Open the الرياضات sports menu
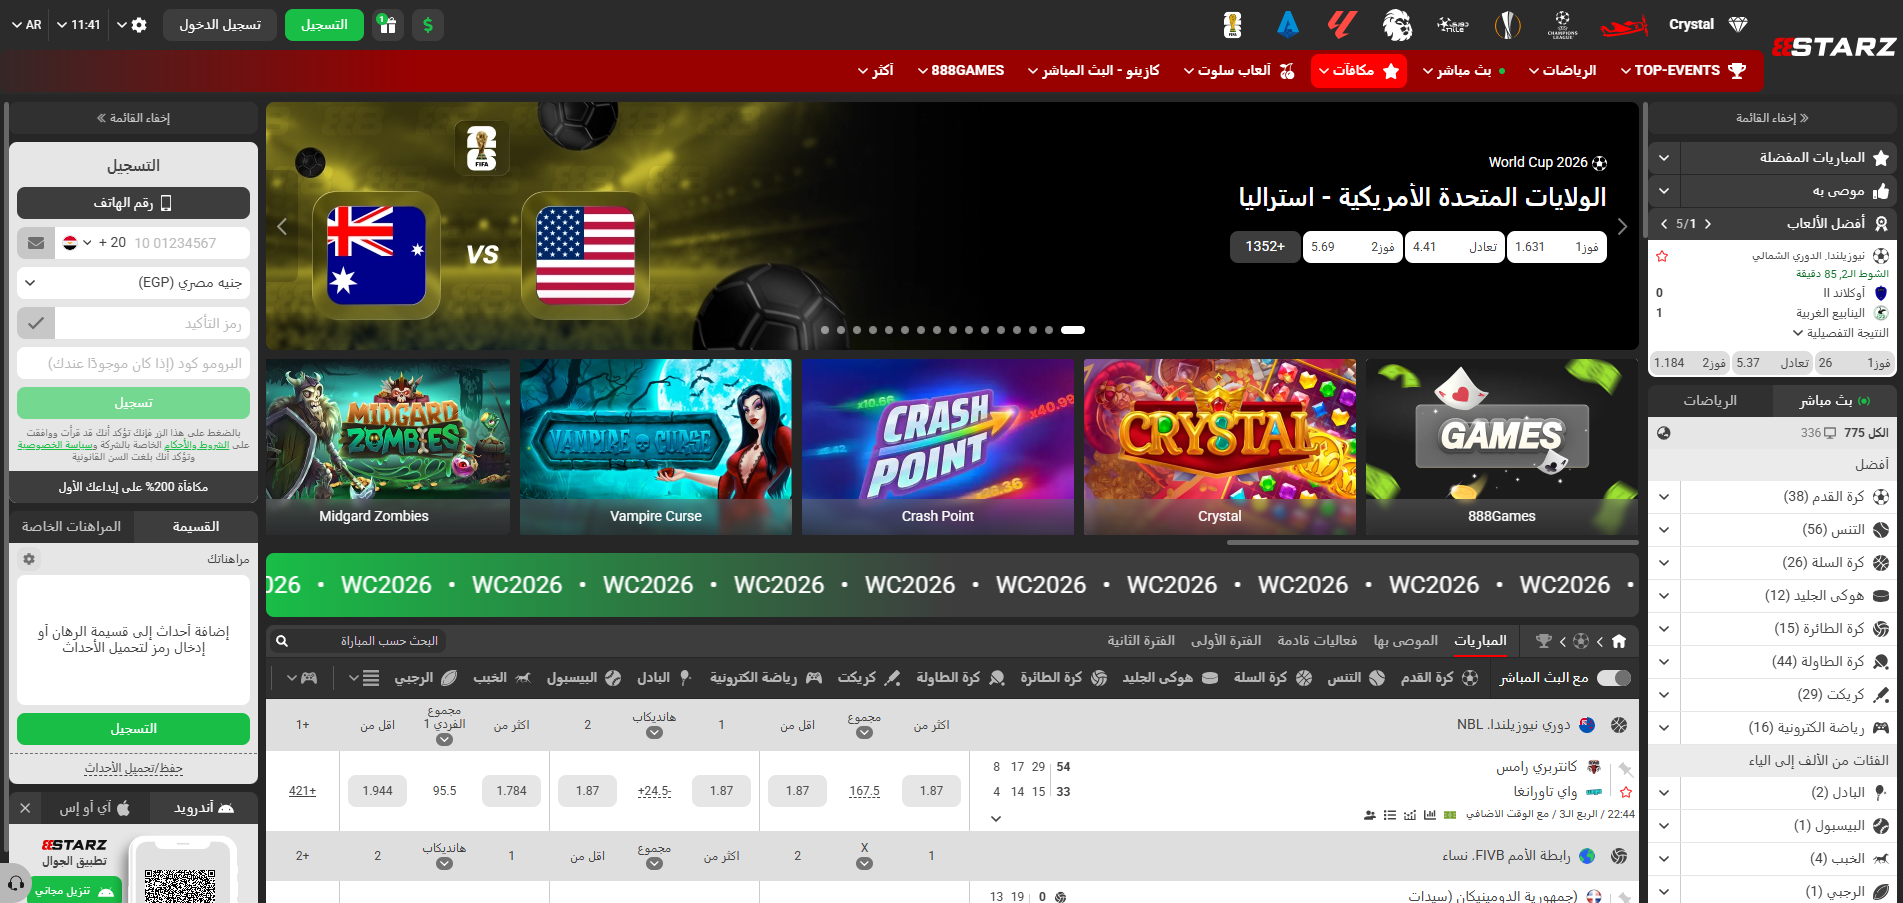This screenshot has width=1903, height=903. click(1562, 71)
